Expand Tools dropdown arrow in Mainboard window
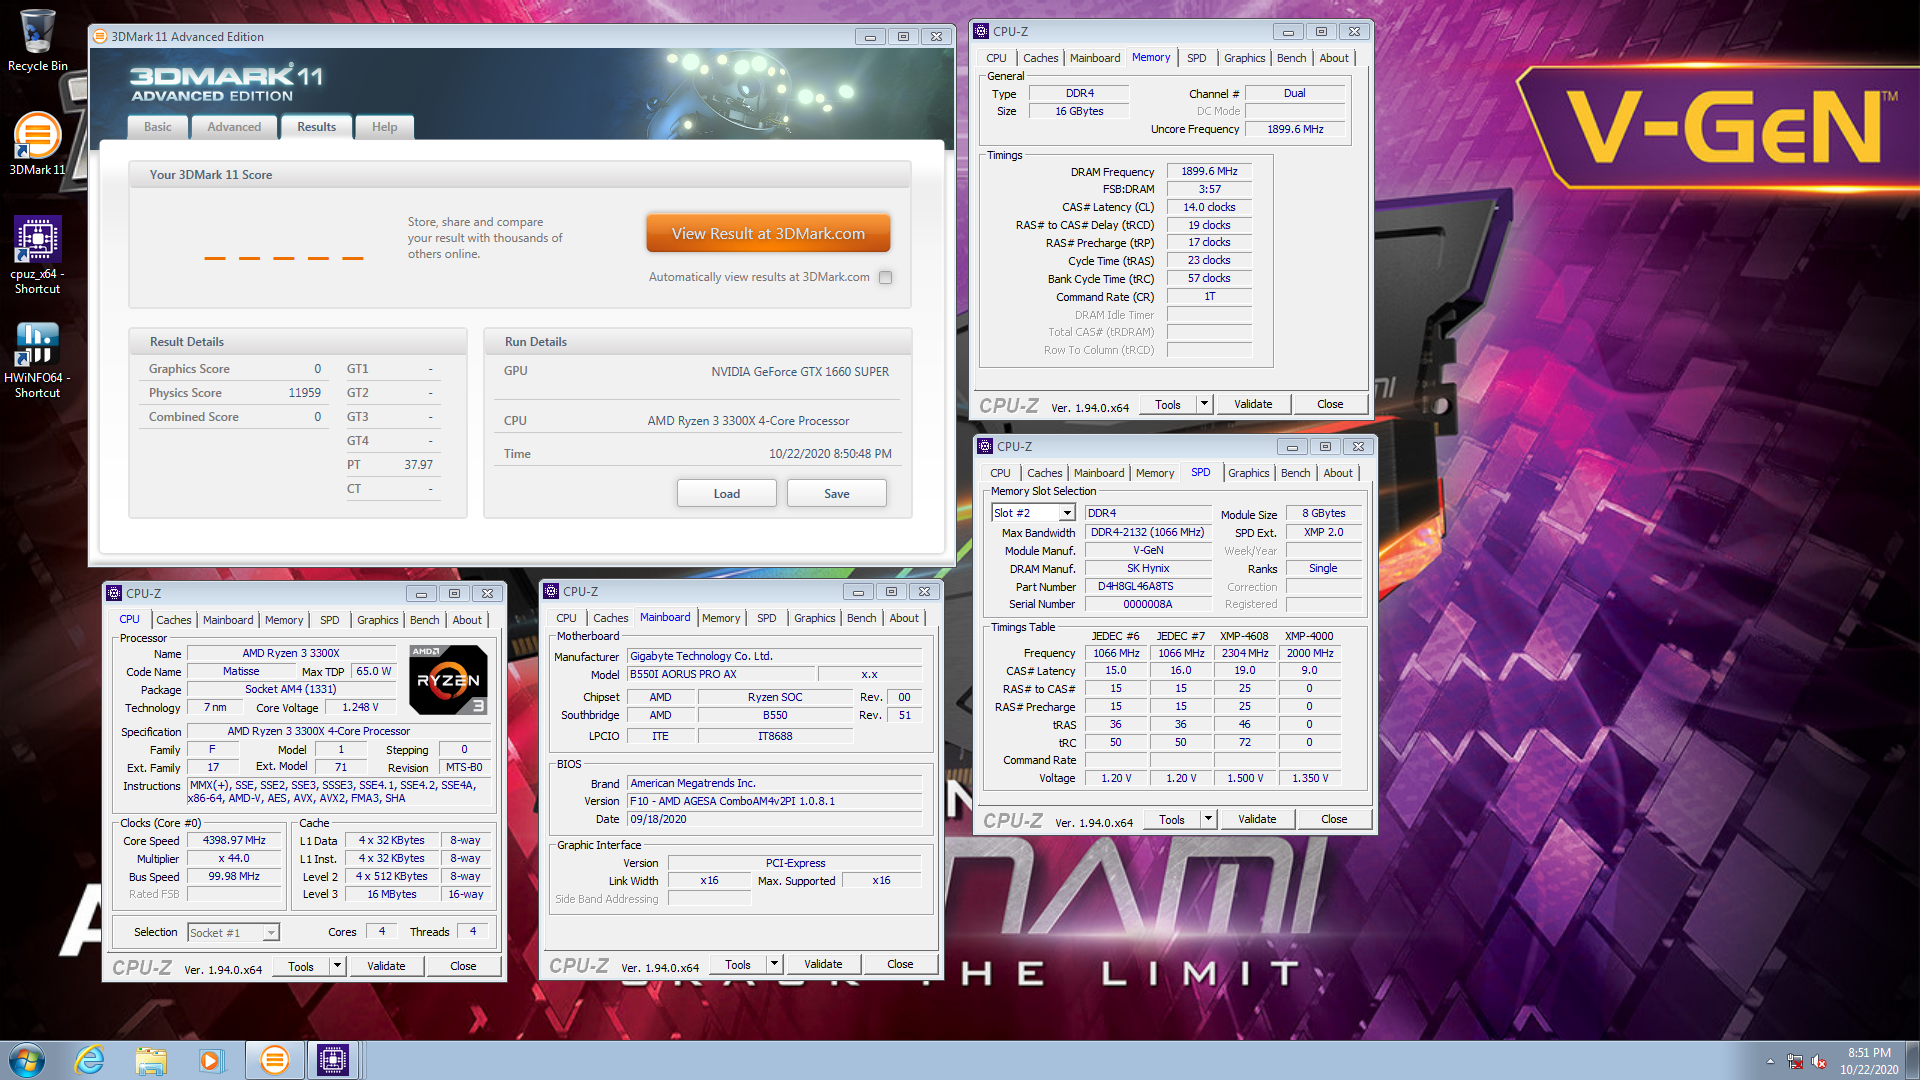This screenshot has width=1920, height=1080. [774, 964]
